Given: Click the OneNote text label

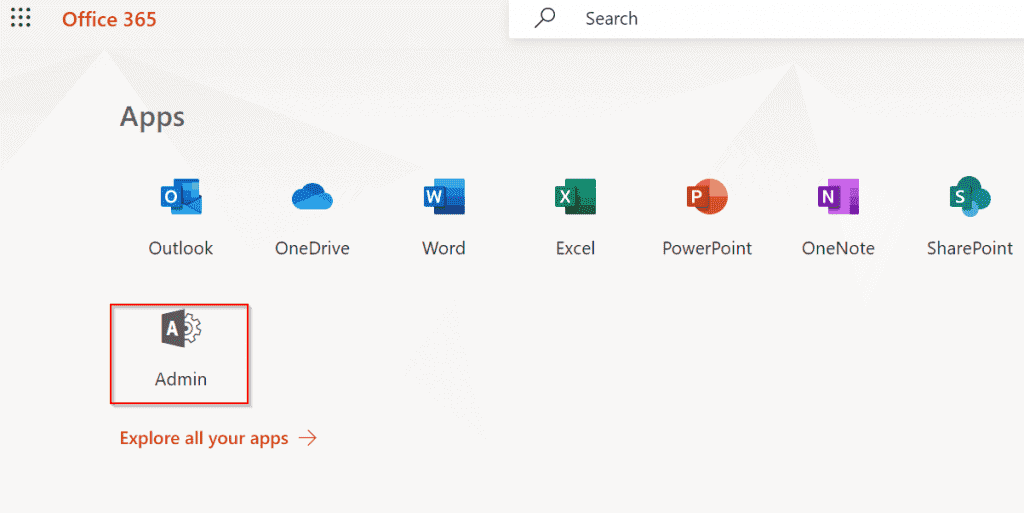Looking at the screenshot, I should point(838,249).
